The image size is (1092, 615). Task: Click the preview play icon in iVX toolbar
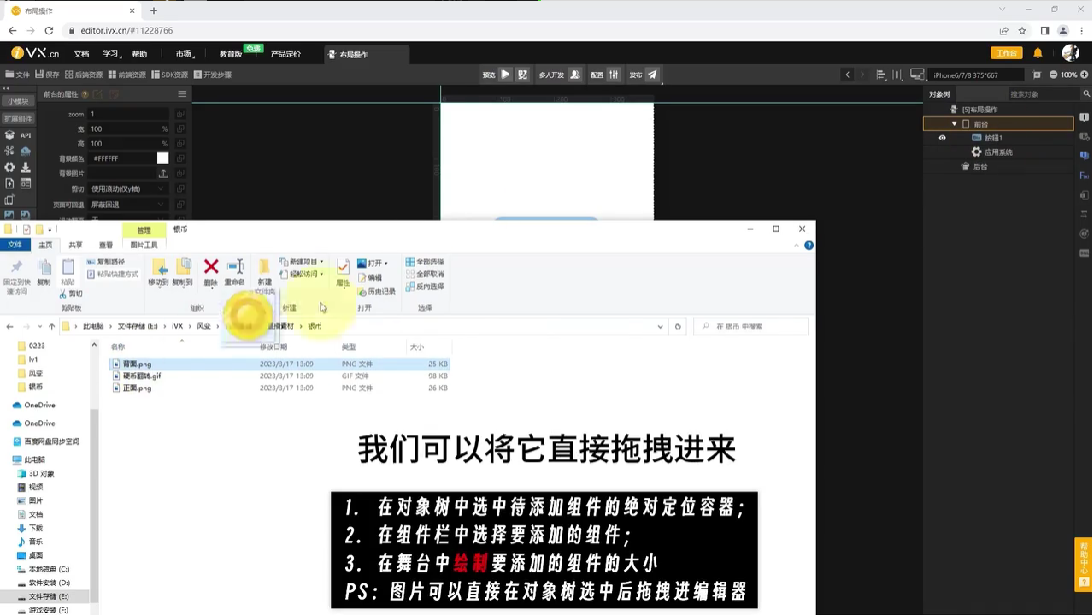[506, 75]
